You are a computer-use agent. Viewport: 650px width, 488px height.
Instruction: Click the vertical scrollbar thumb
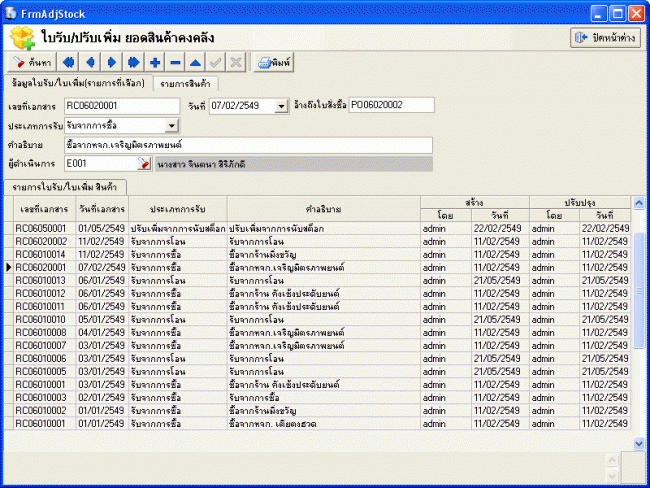click(x=639, y=290)
